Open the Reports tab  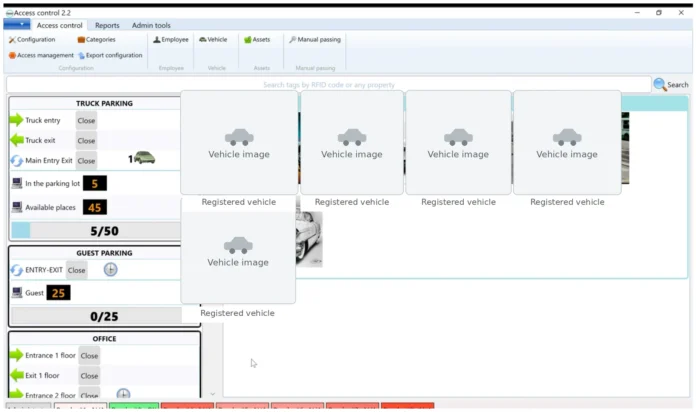(107, 25)
